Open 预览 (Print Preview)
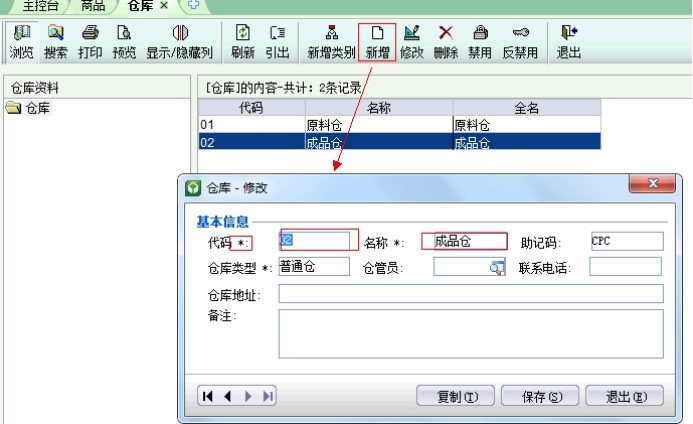The height and width of the screenshot is (424, 693). pyautogui.click(x=124, y=42)
